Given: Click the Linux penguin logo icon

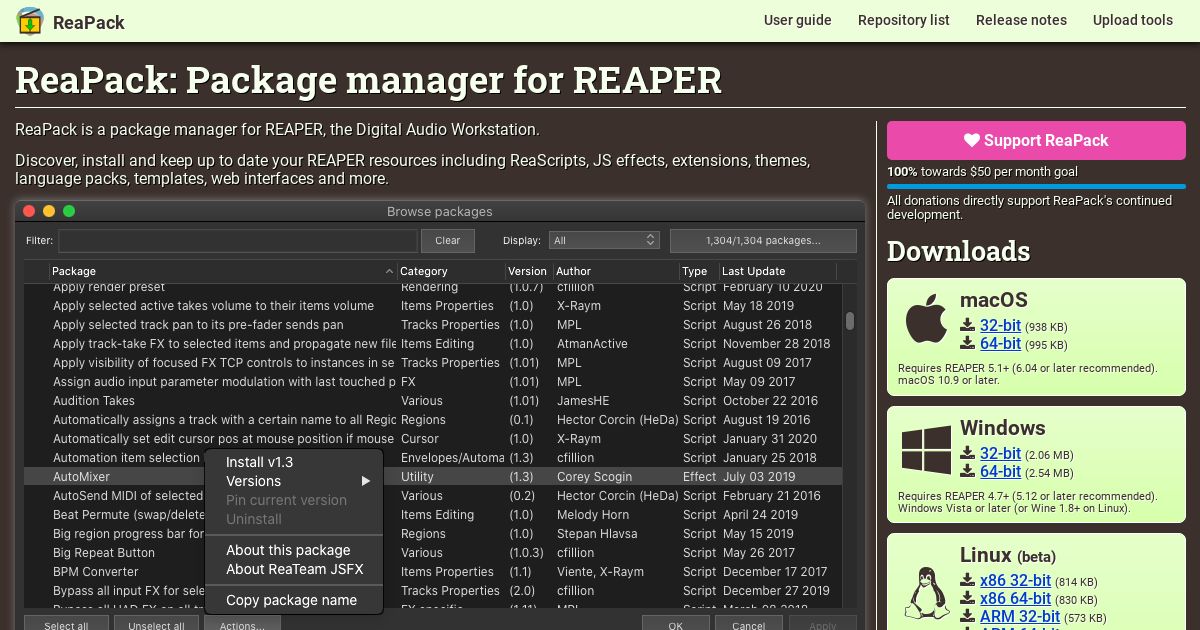Looking at the screenshot, I should [926, 593].
